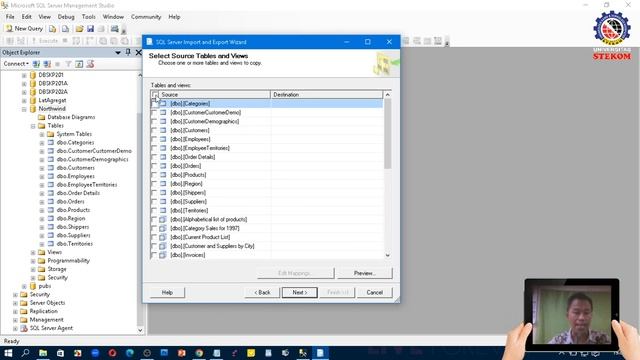Check the [dbo].[Products] checkbox
Image resolution: width=640 pixels, height=360 pixels.
click(154, 175)
